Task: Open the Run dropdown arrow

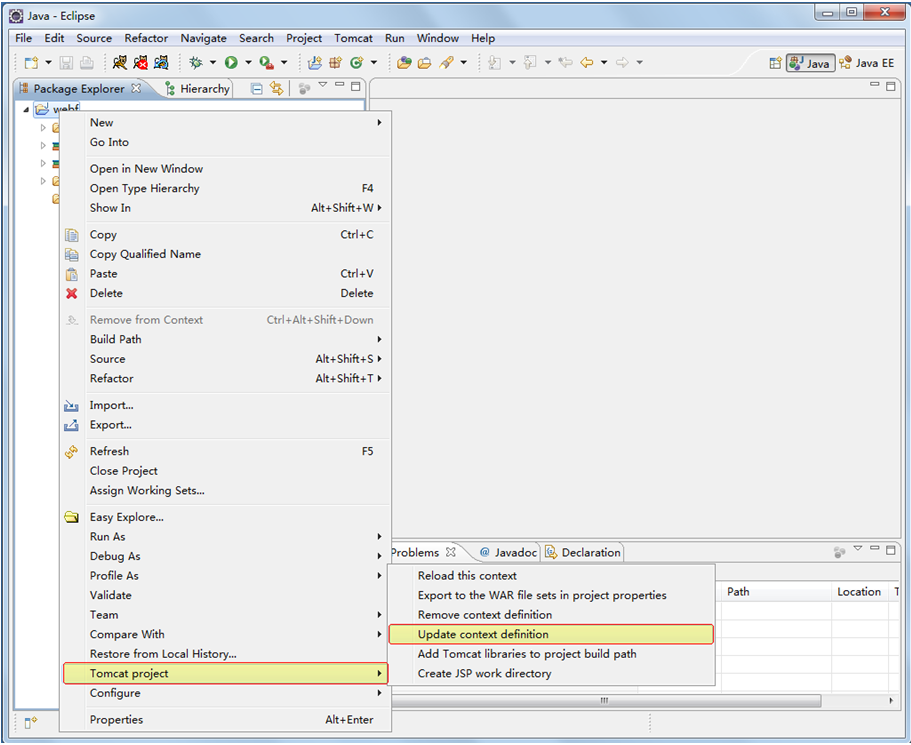Action: coord(248,62)
